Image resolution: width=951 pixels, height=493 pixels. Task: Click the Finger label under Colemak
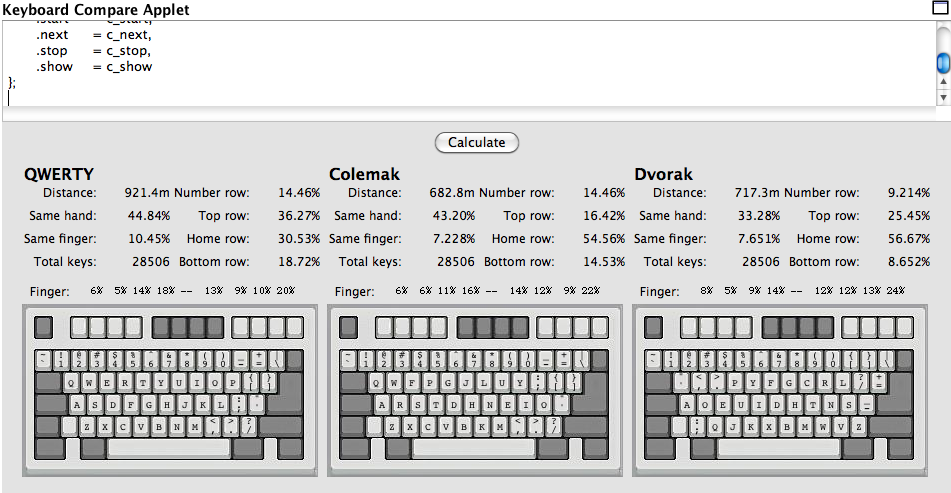355,292
